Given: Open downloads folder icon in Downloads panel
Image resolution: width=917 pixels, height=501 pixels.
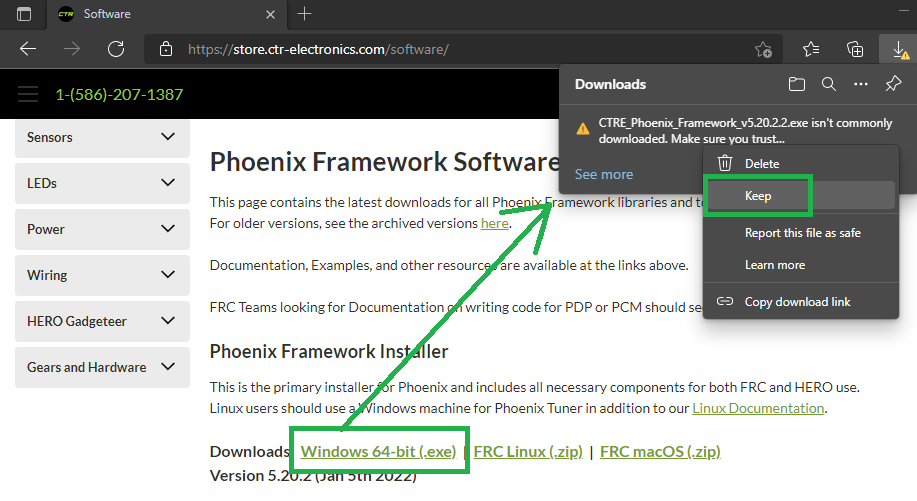Looking at the screenshot, I should coord(797,84).
